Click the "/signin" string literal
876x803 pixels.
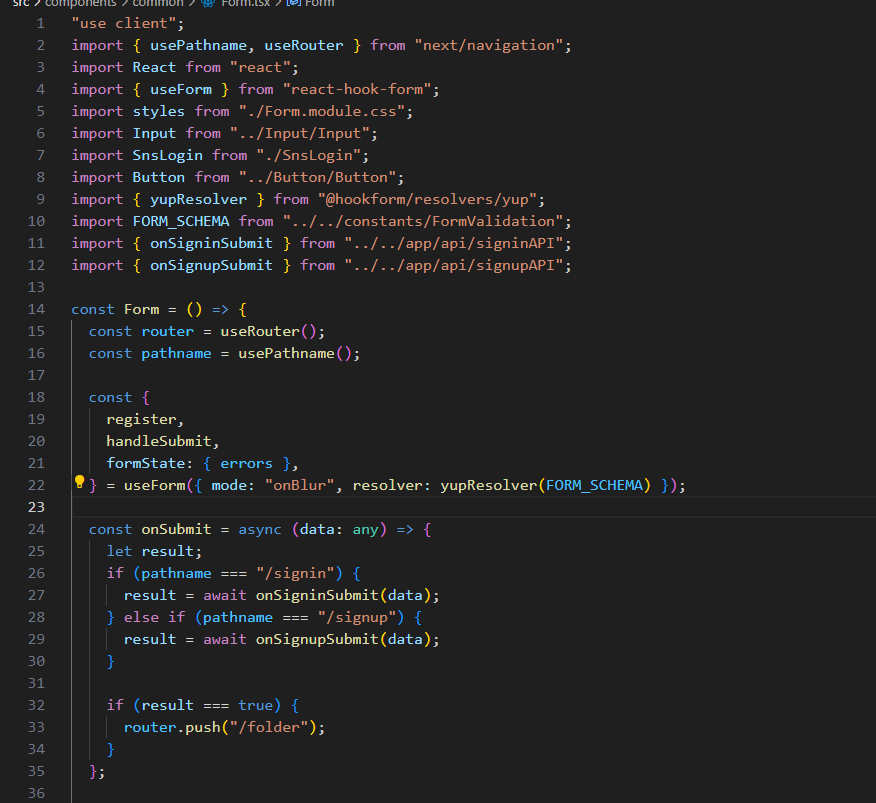pyautogui.click(x=295, y=573)
